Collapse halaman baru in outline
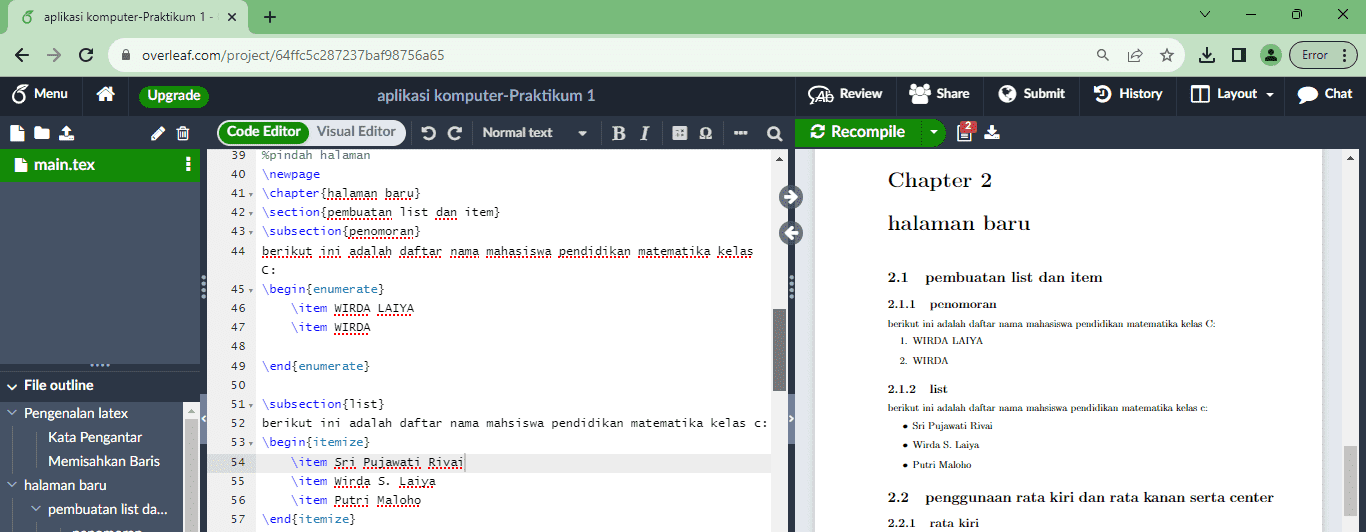 (12, 485)
